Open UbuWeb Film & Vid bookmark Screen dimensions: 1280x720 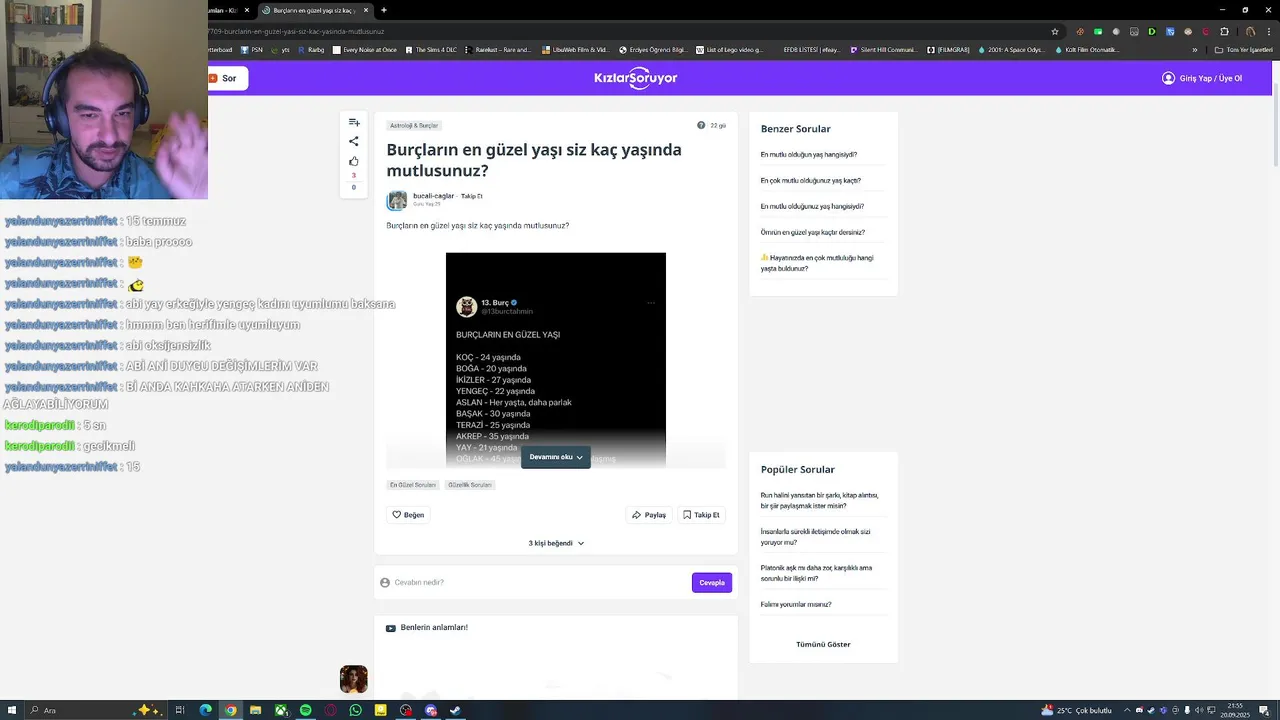pos(575,50)
